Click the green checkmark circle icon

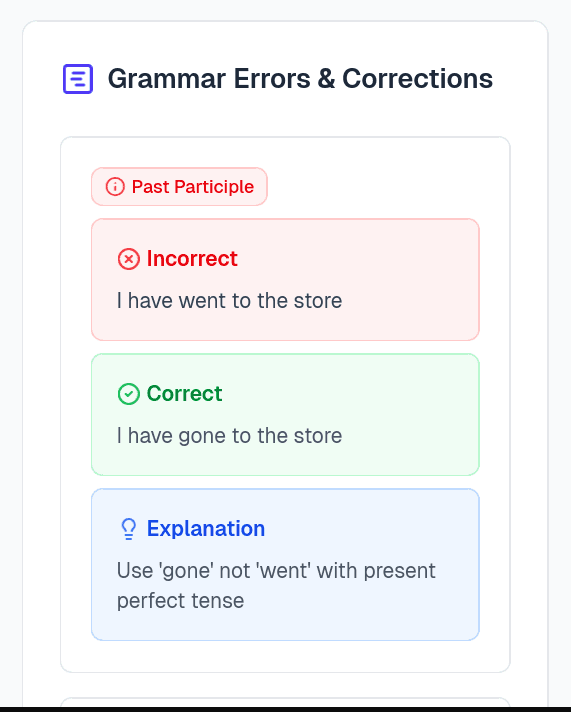[x=129, y=394]
